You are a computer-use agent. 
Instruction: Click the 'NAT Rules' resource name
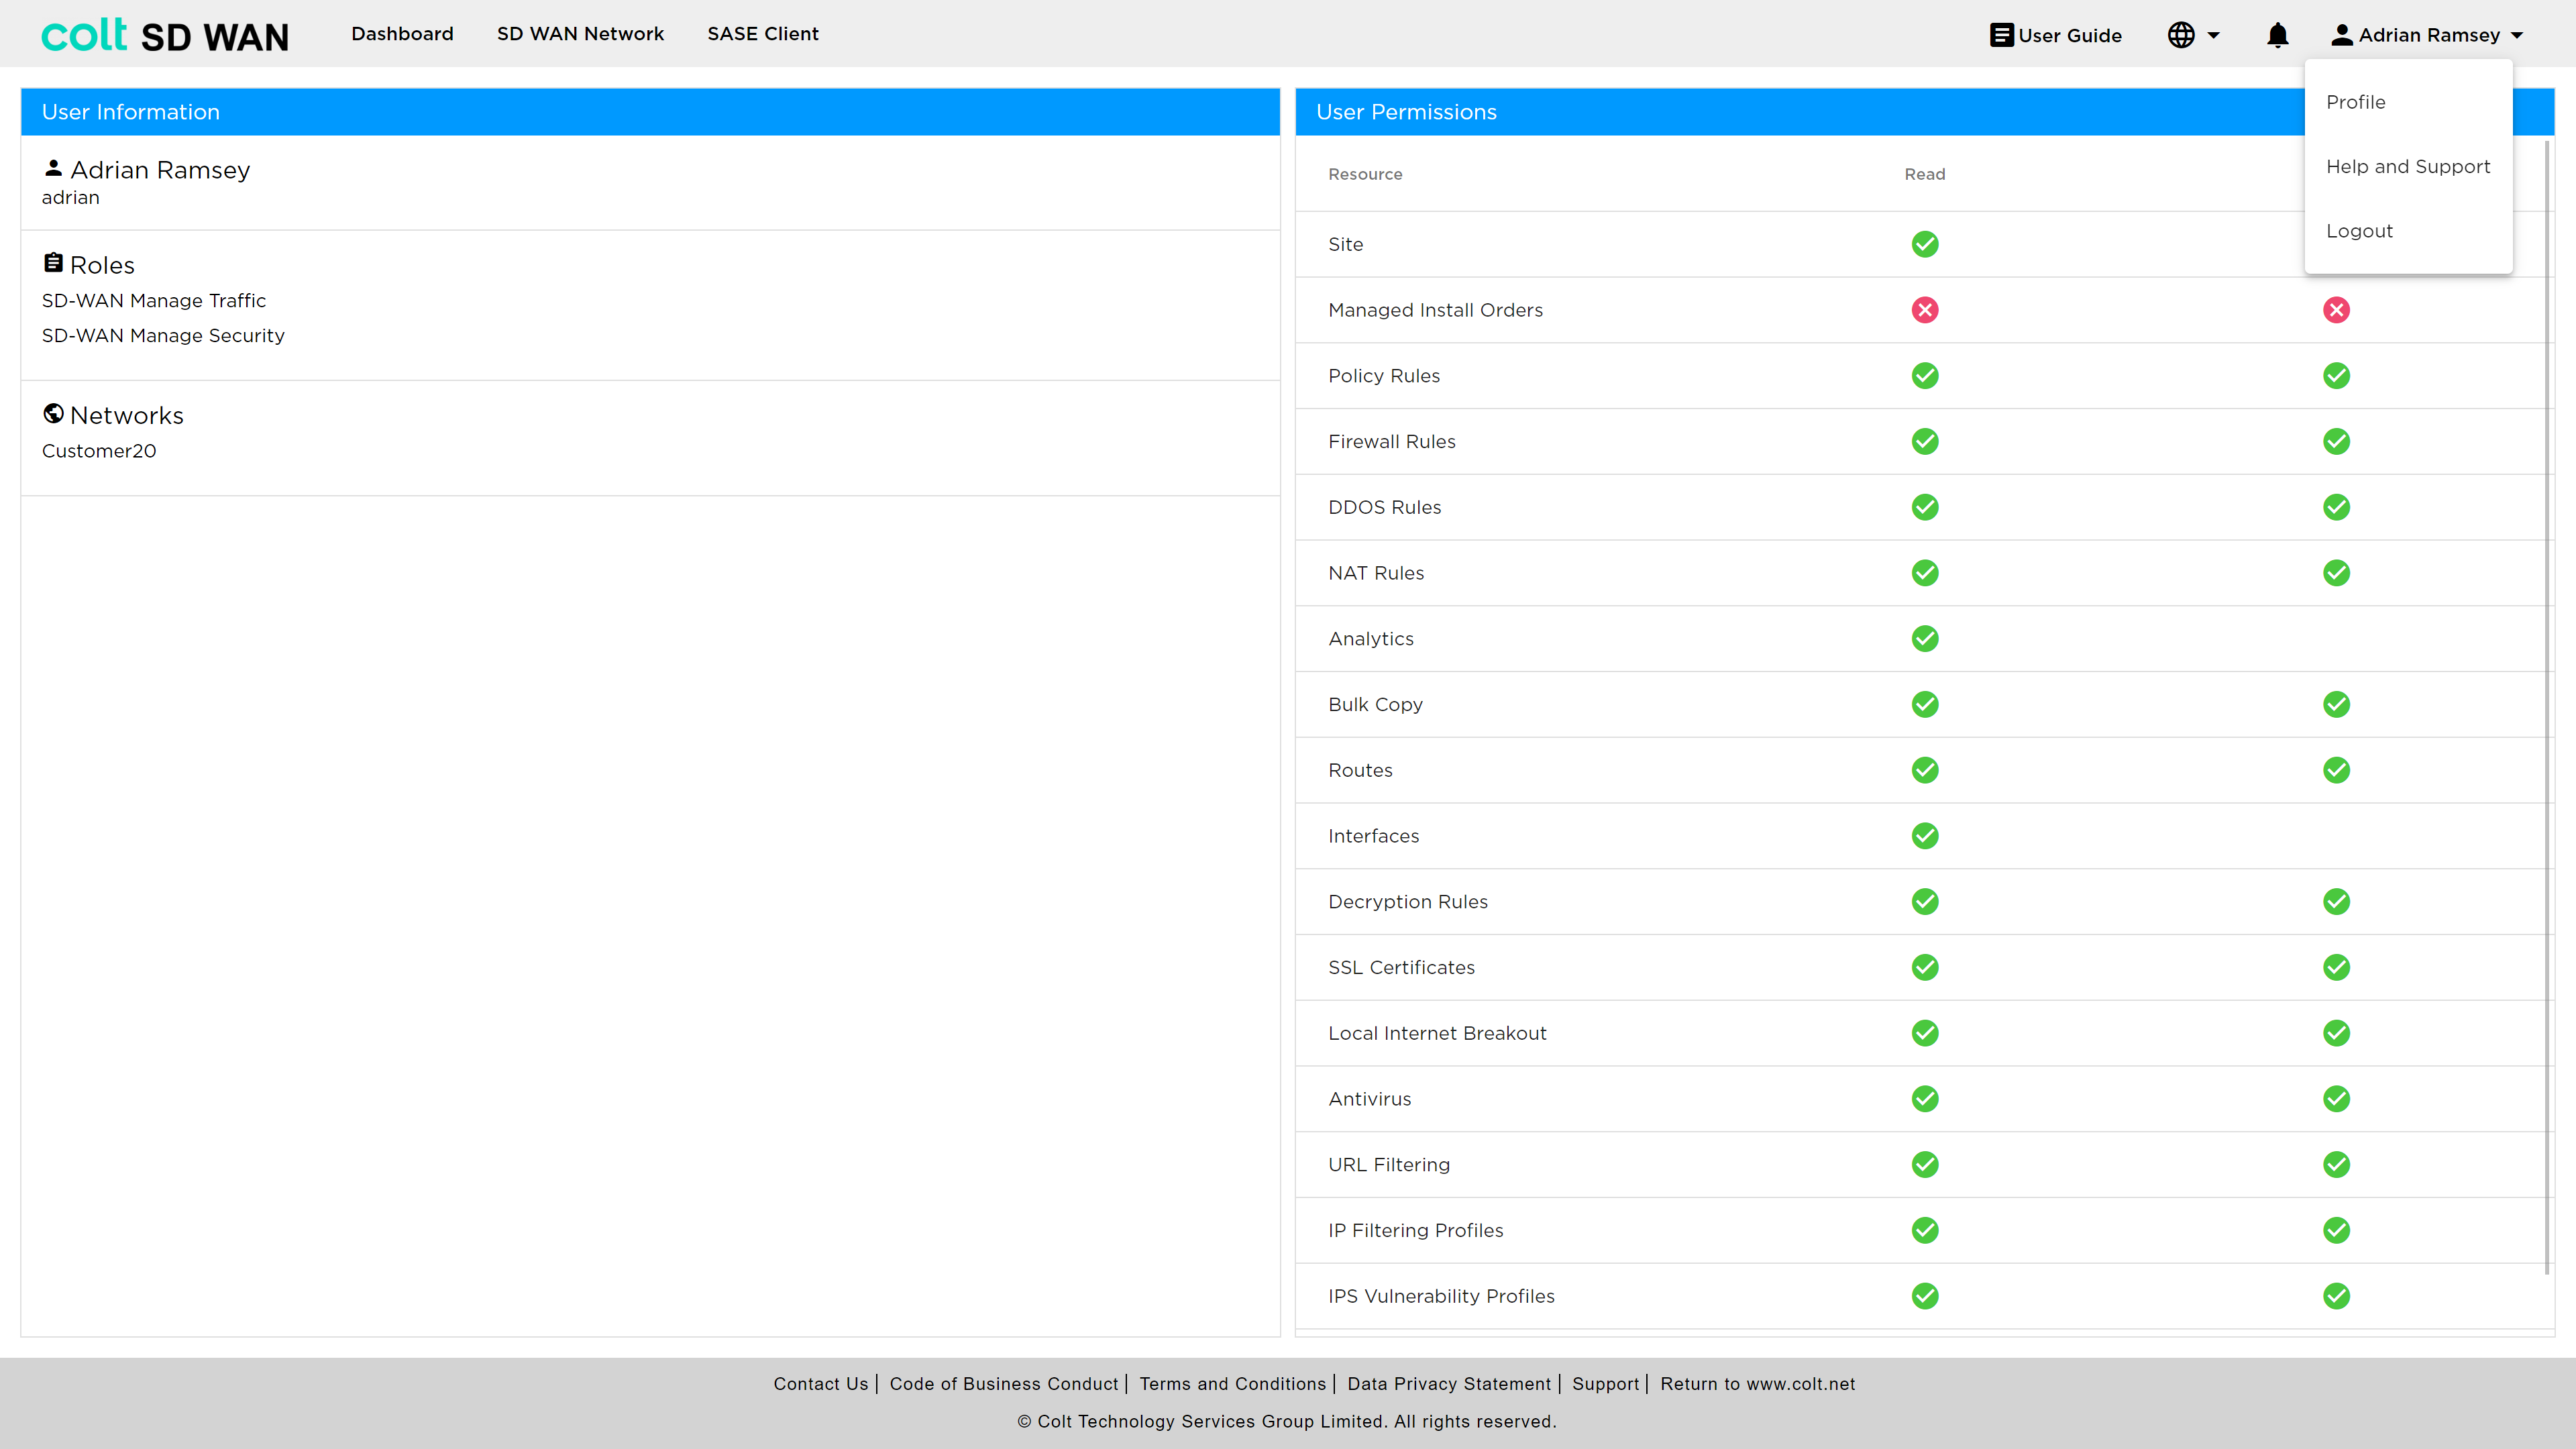pos(1376,573)
